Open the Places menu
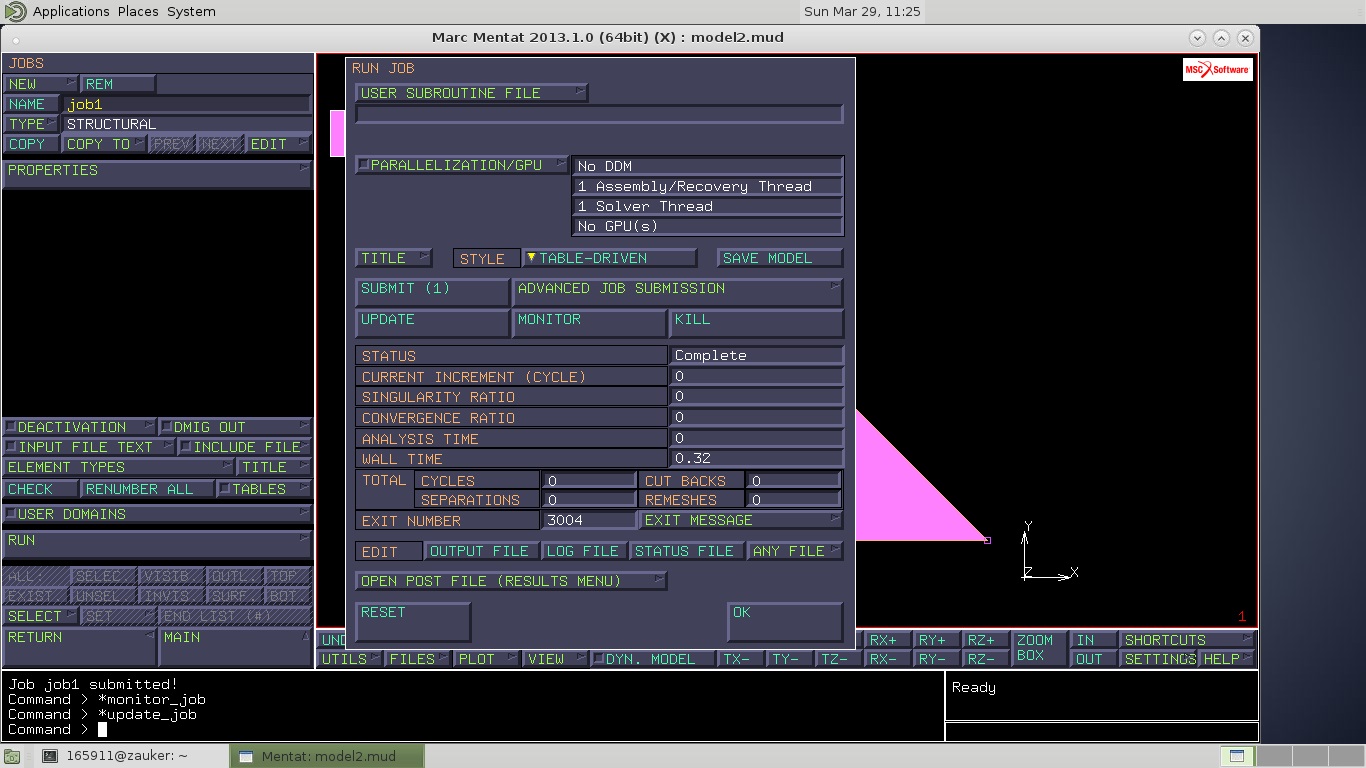Viewport: 1366px width, 768px height. pyautogui.click(x=138, y=11)
